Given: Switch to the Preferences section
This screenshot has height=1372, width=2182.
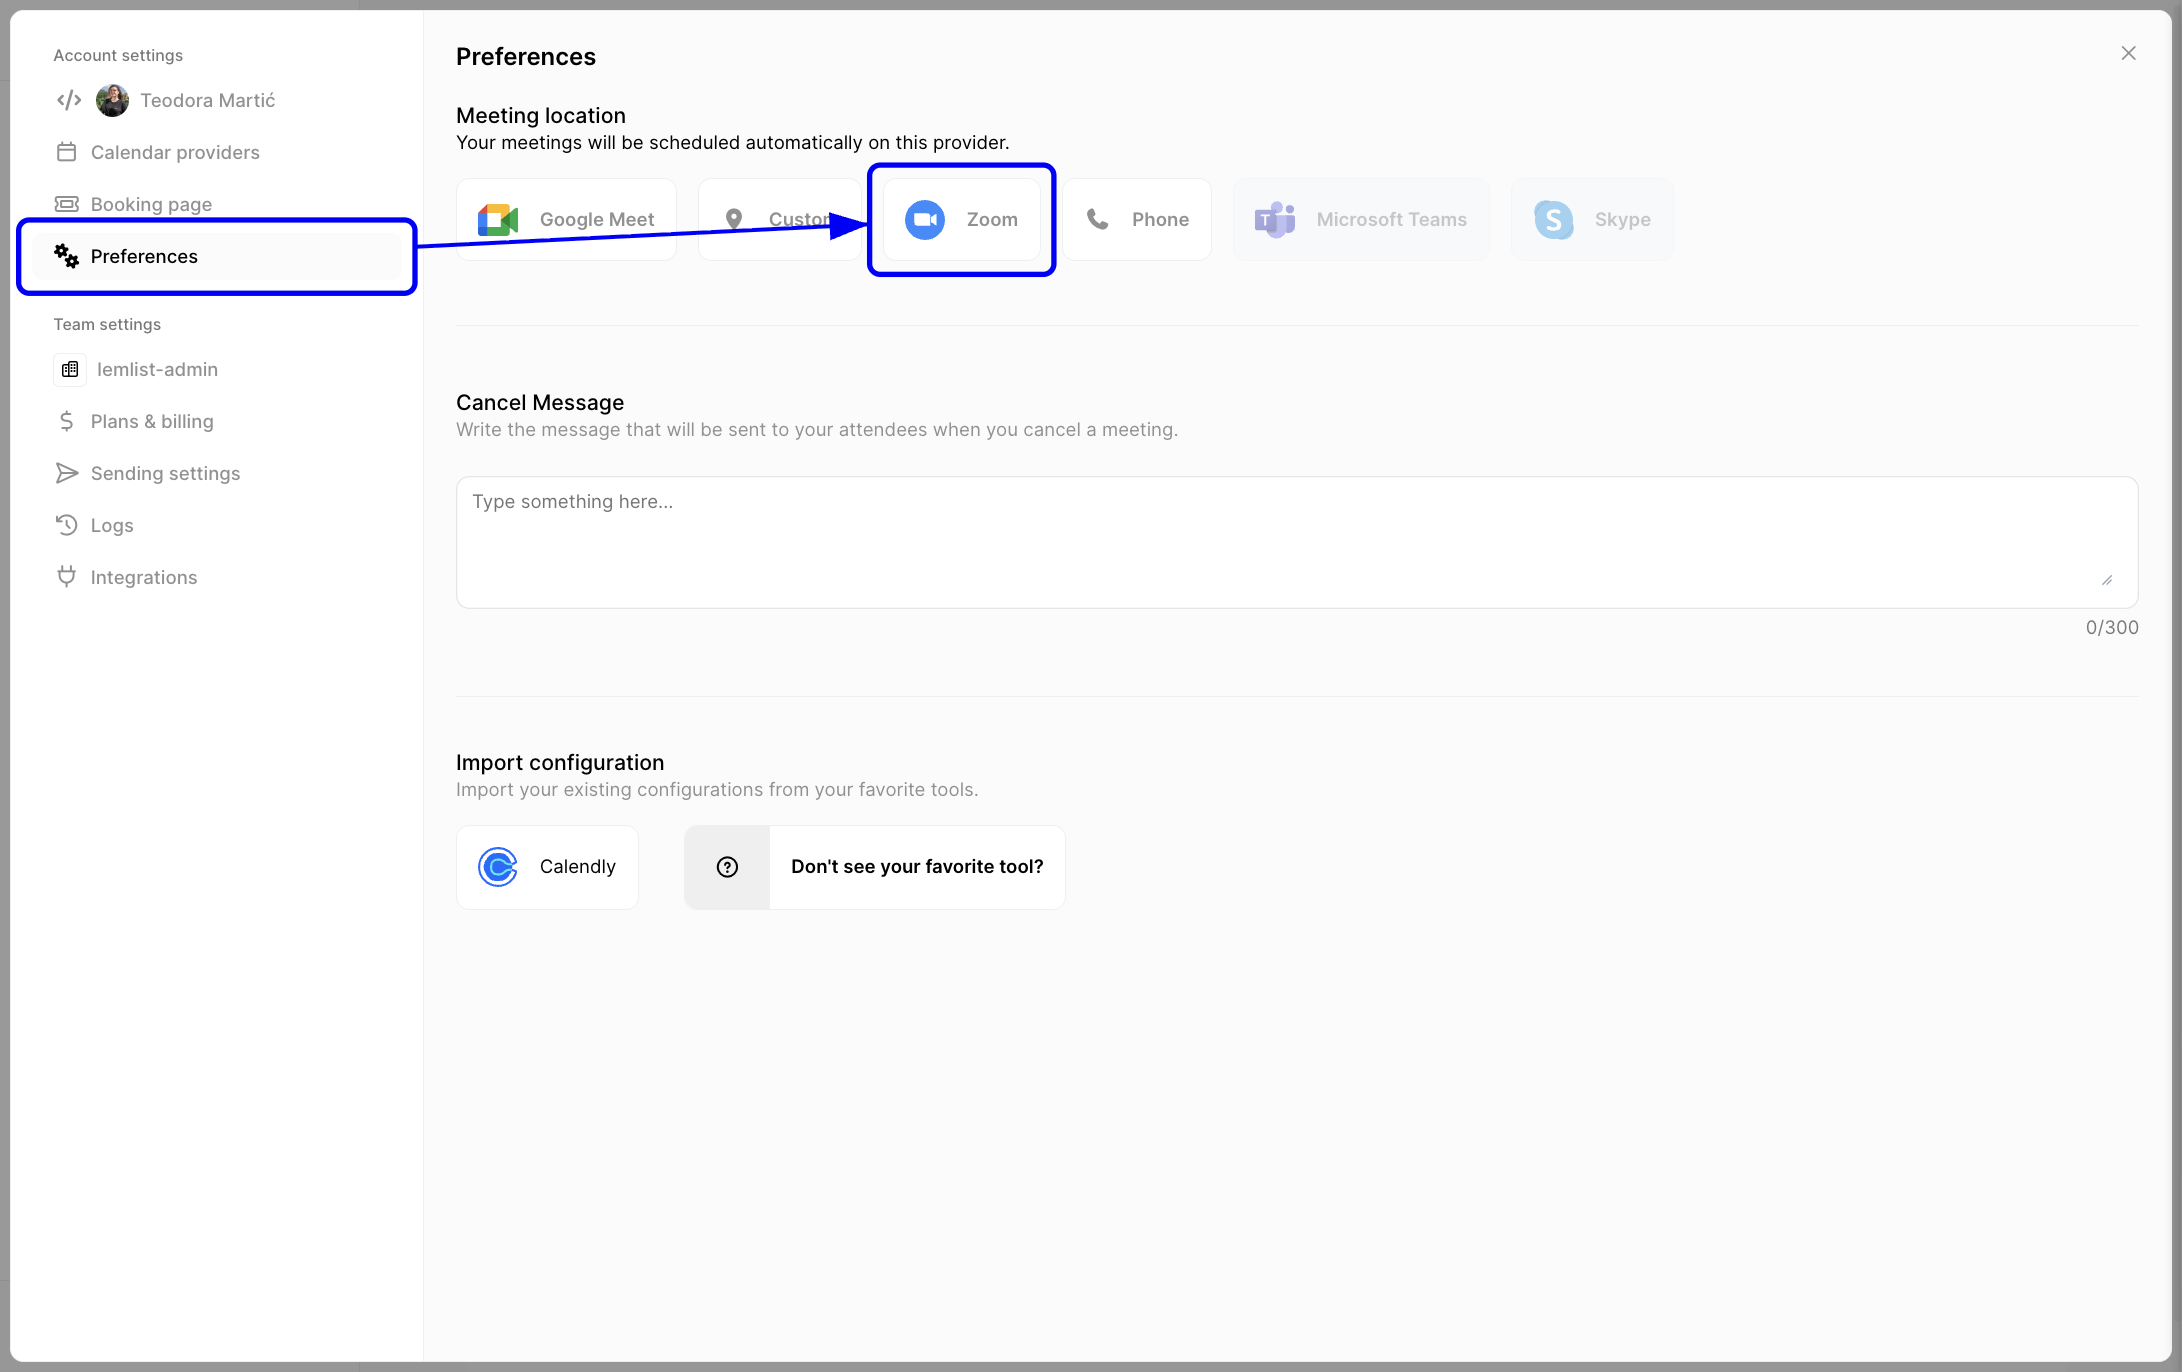Looking at the screenshot, I should click(145, 256).
